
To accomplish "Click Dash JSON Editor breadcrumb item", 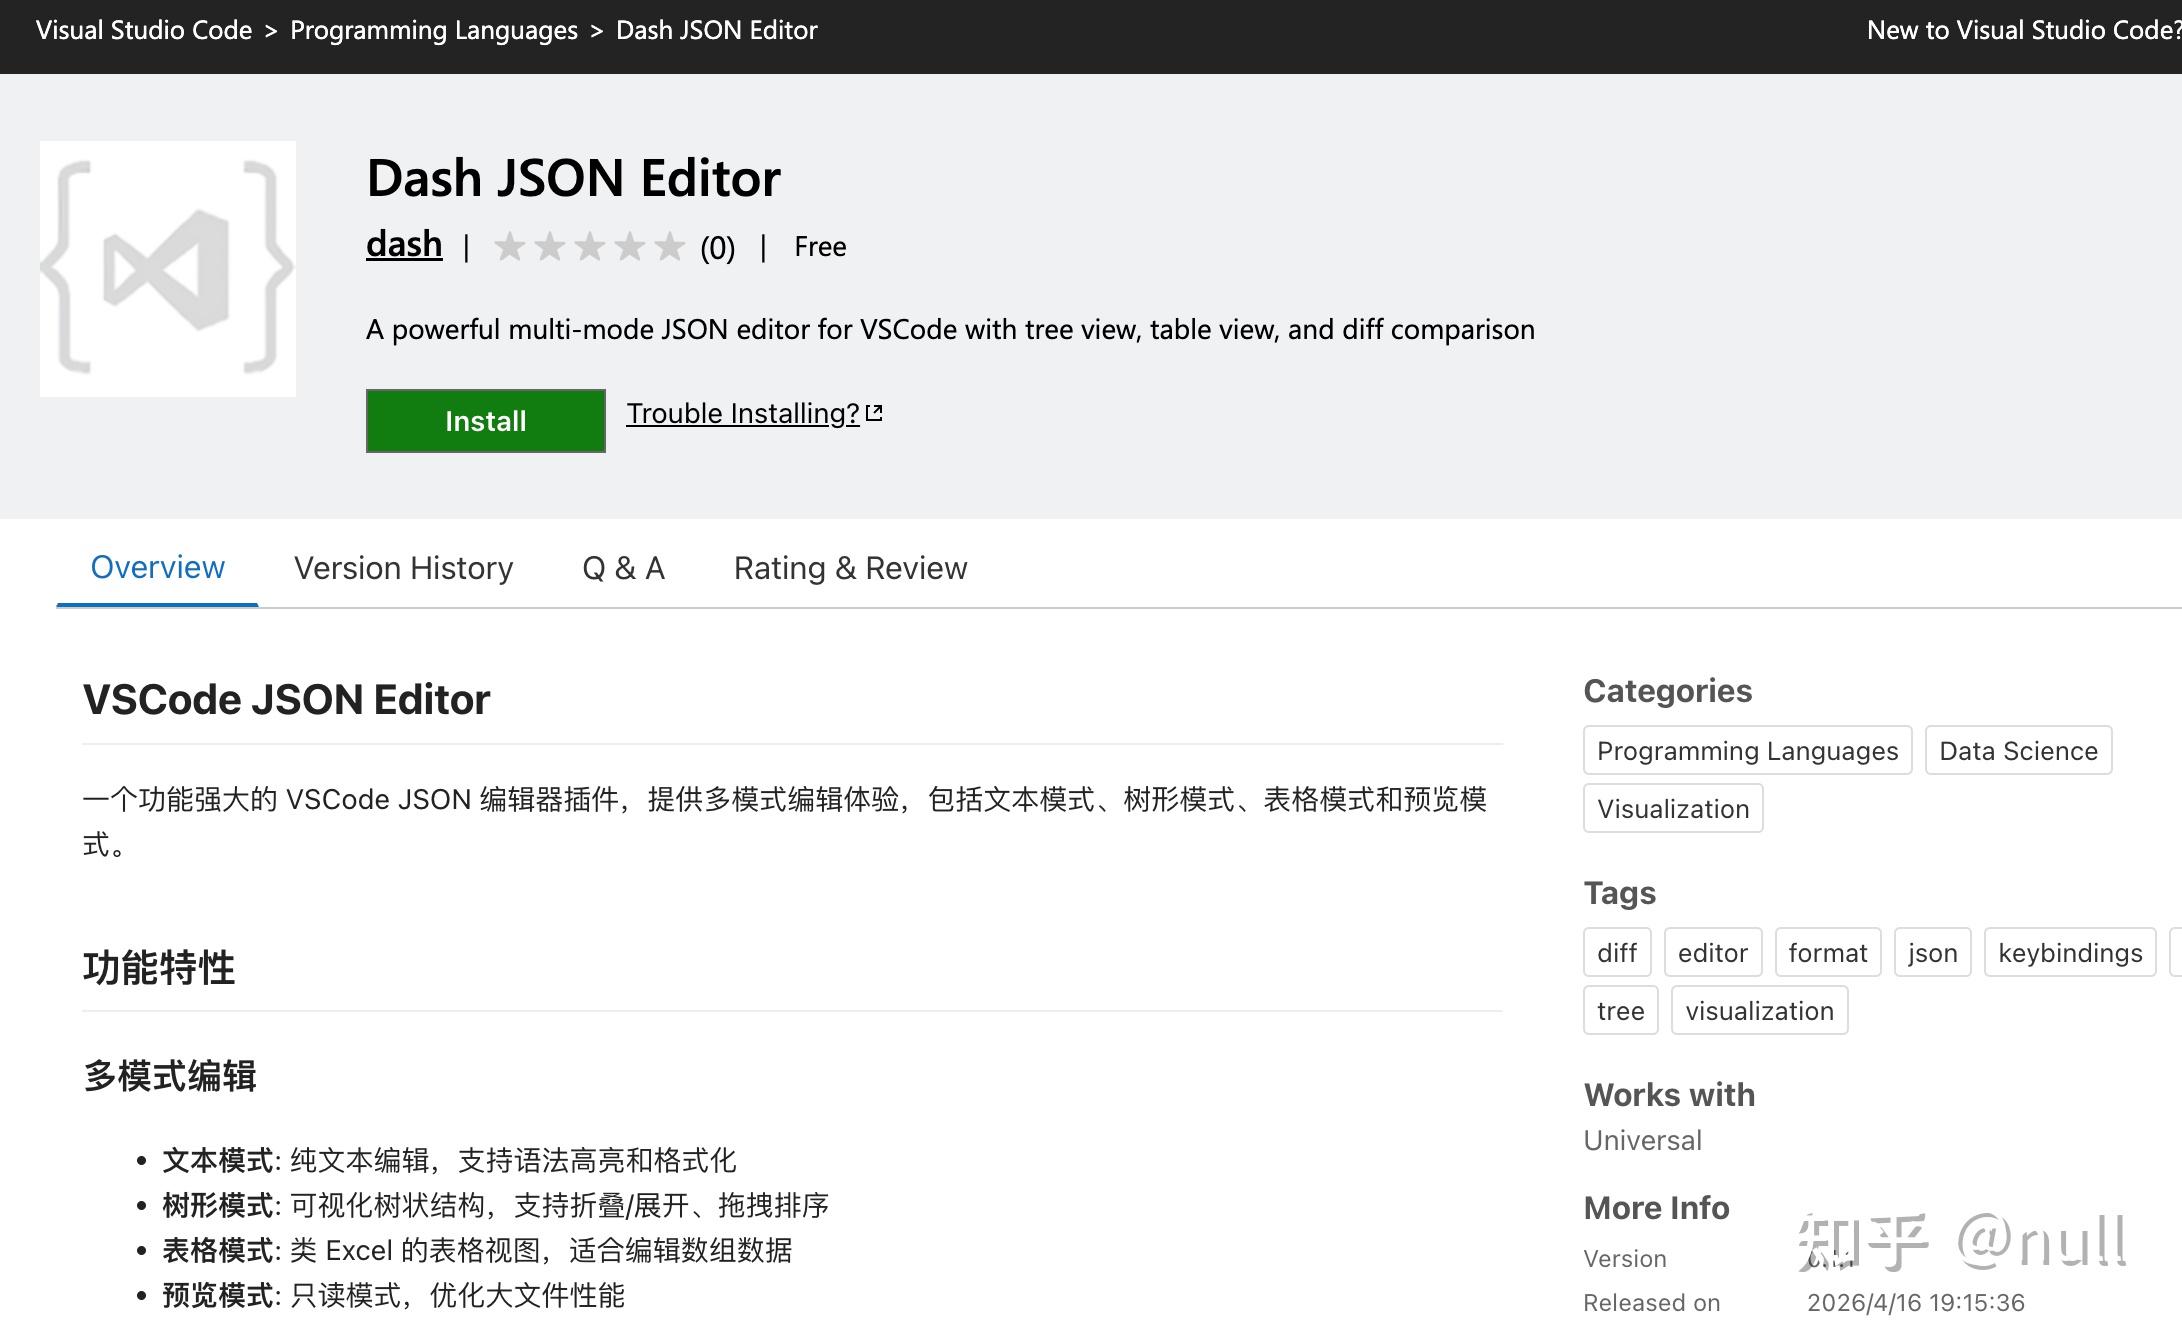I will click(717, 30).
